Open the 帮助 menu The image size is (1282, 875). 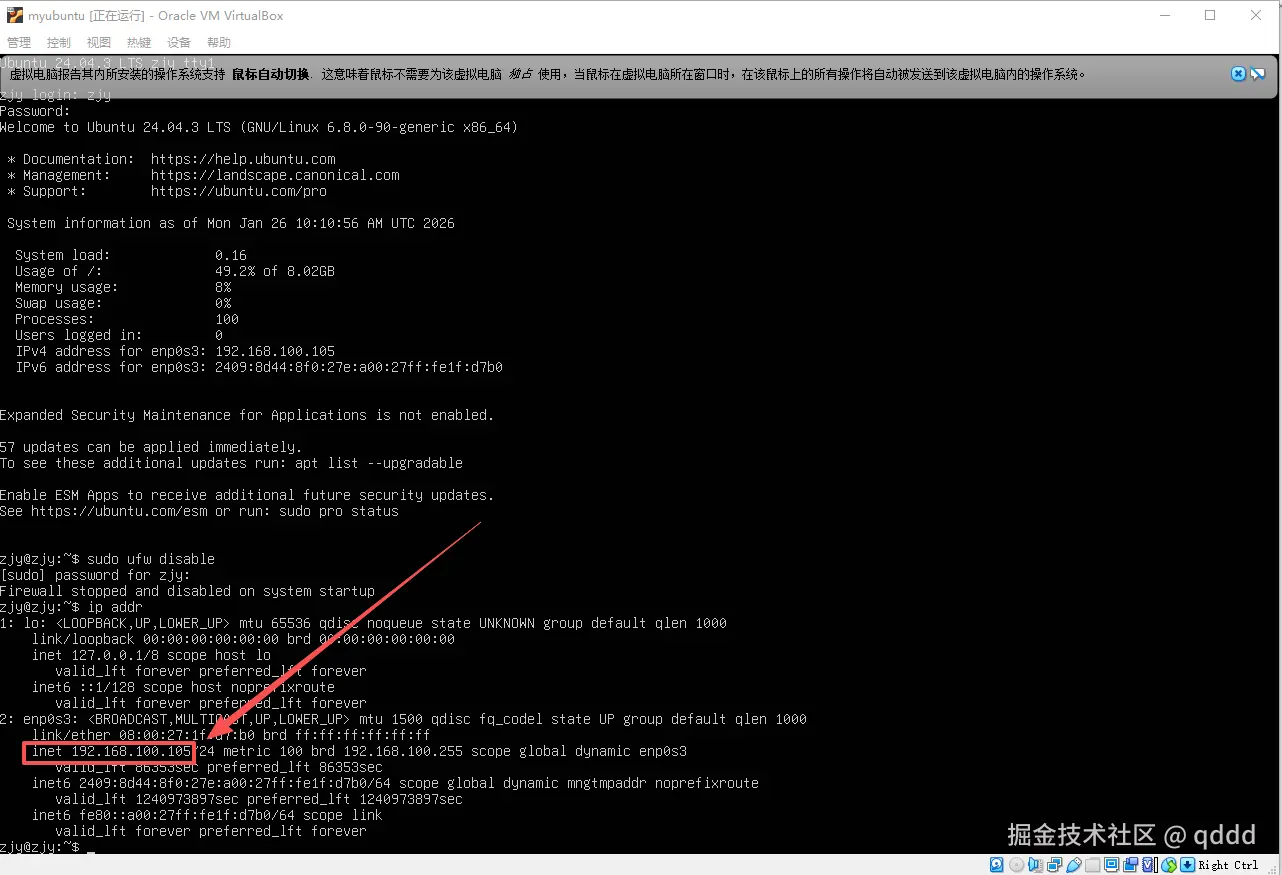(x=218, y=43)
